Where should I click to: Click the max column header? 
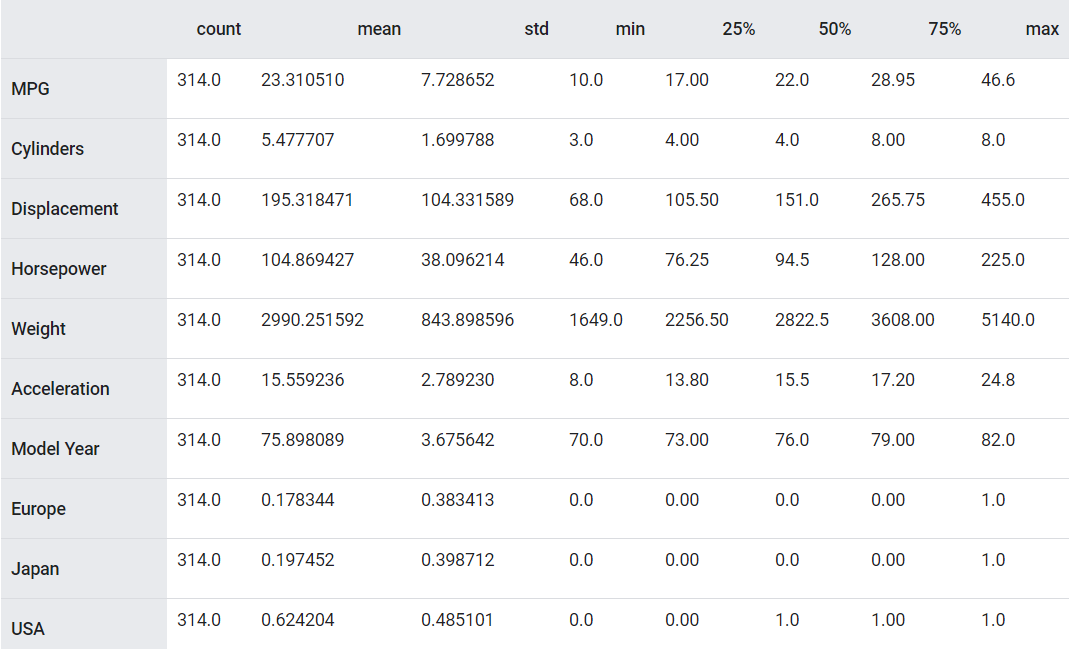[x=1042, y=29]
